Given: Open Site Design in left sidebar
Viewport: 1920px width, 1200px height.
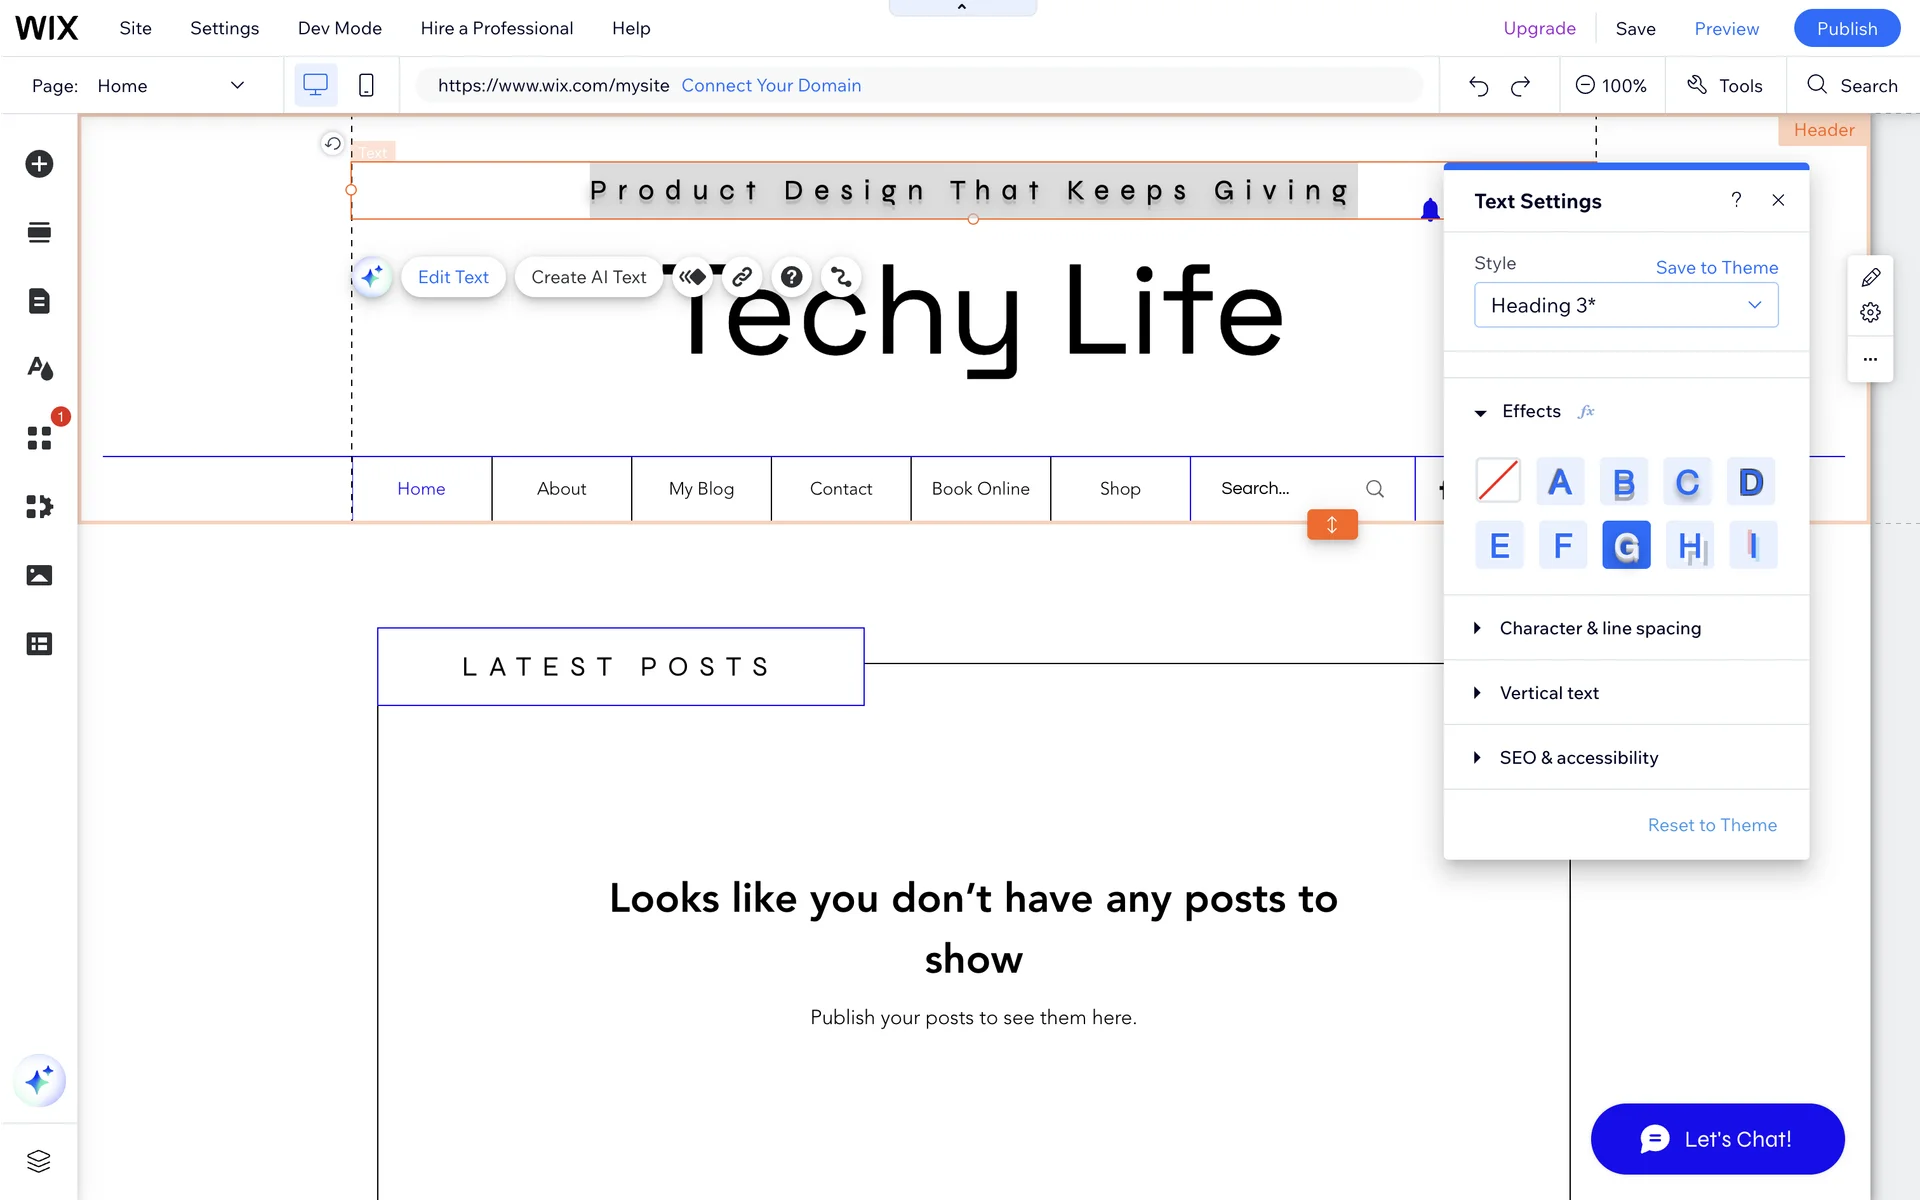Looking at the screenshot, I should [x=39, y=369].
